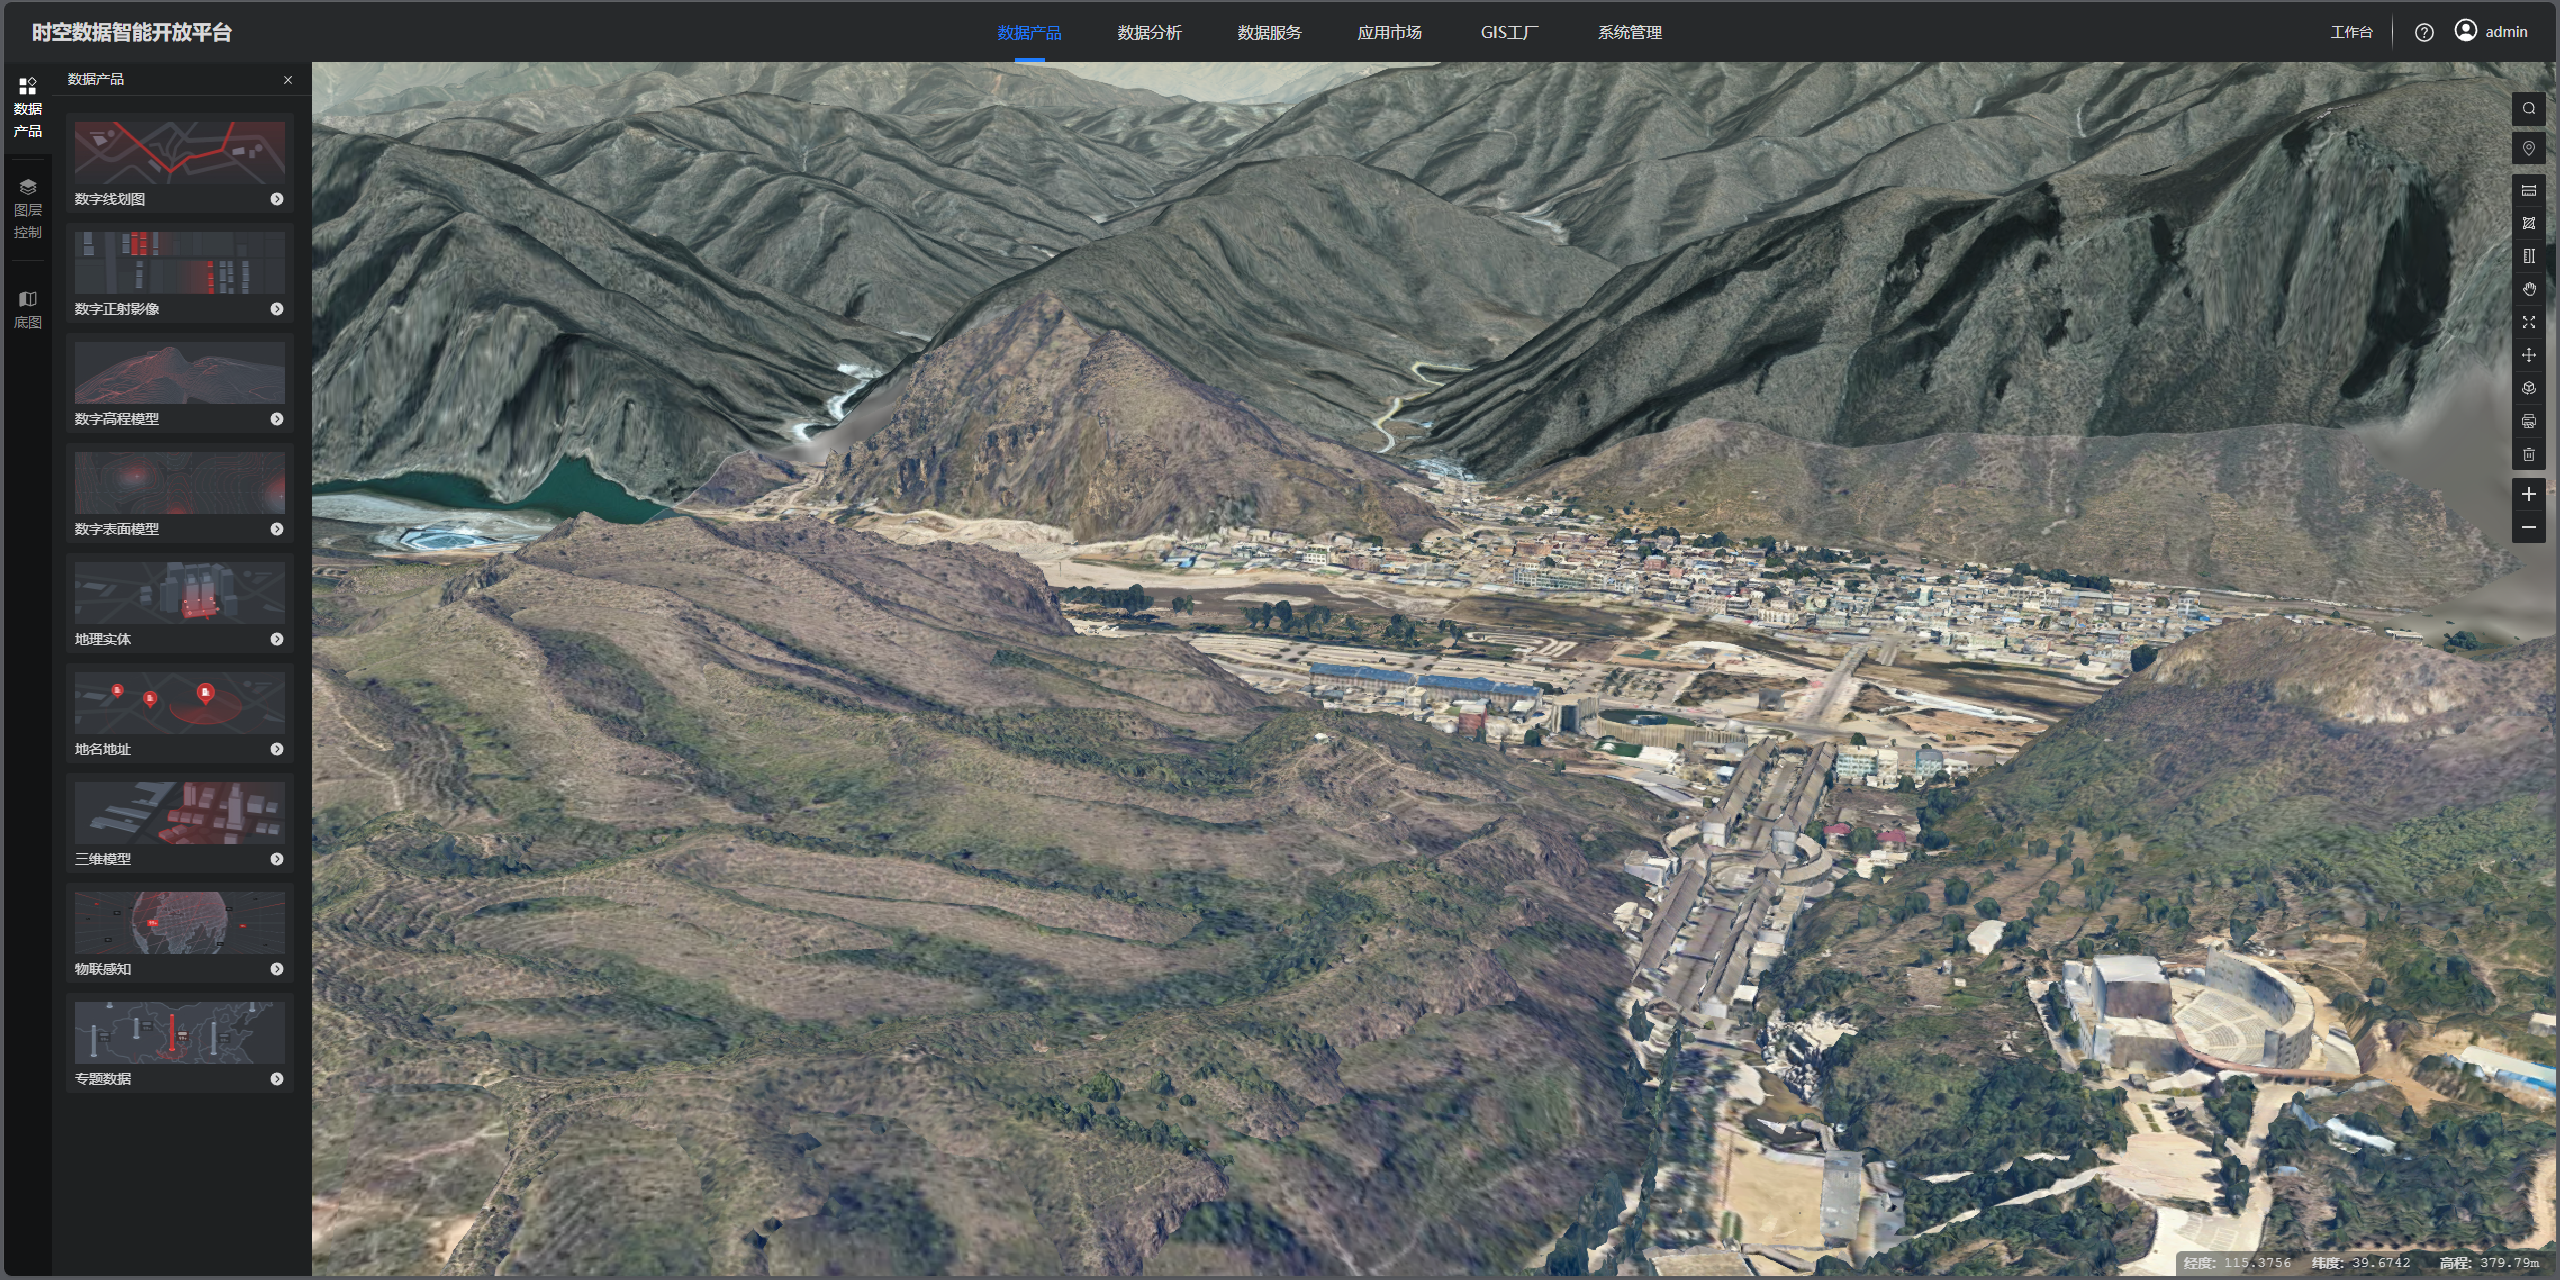Screen dimensions: 2560x1280
Task: Click platform title 时空数据智能开放平台
Action: coord(131,32)
